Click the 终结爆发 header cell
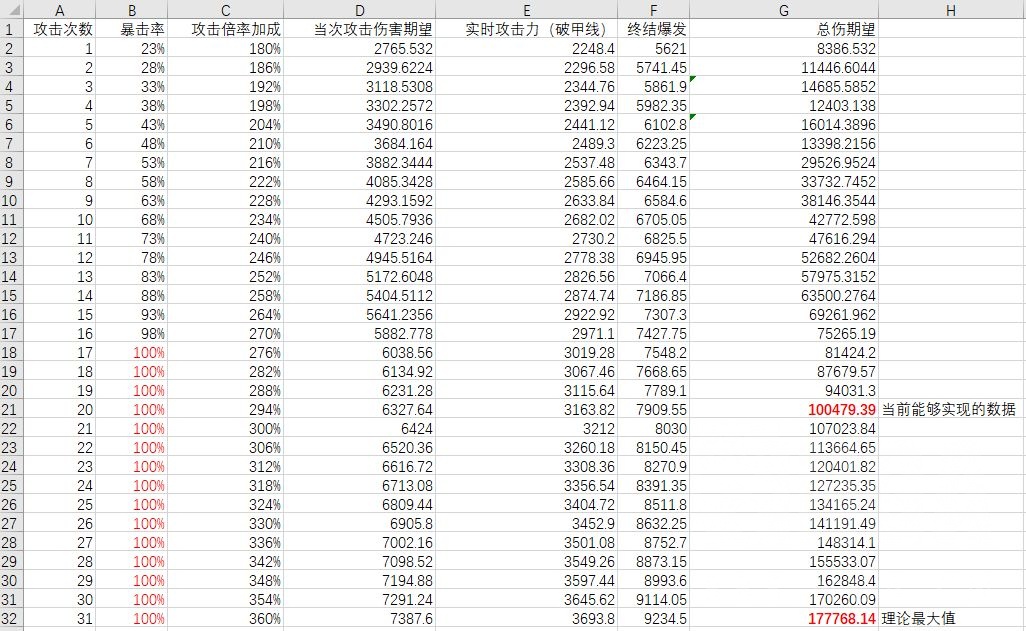The image size is (1026, 631). coord(654,29)
